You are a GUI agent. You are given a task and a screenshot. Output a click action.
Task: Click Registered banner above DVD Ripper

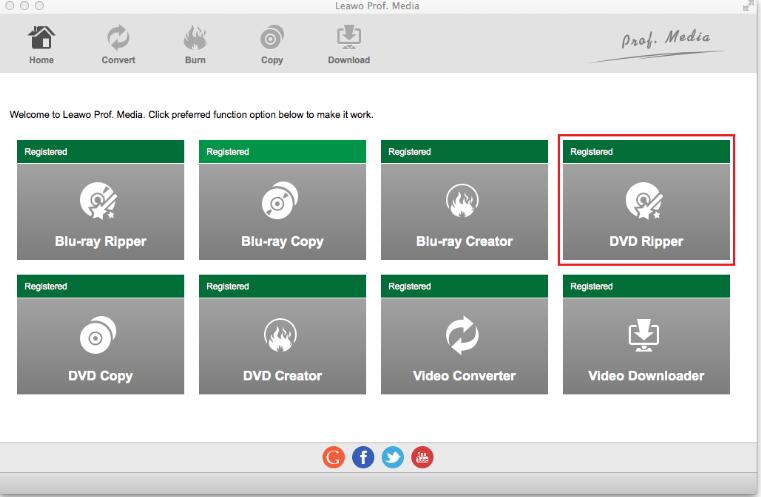[646, 151]
